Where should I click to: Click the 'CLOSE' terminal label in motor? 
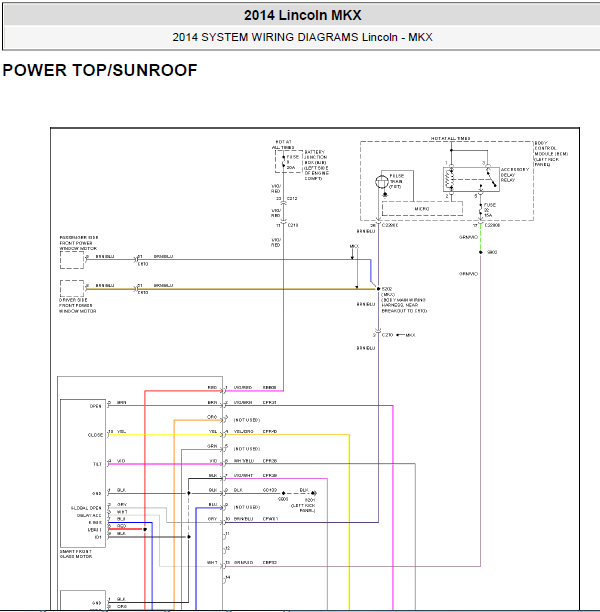[x=95, y=435]
